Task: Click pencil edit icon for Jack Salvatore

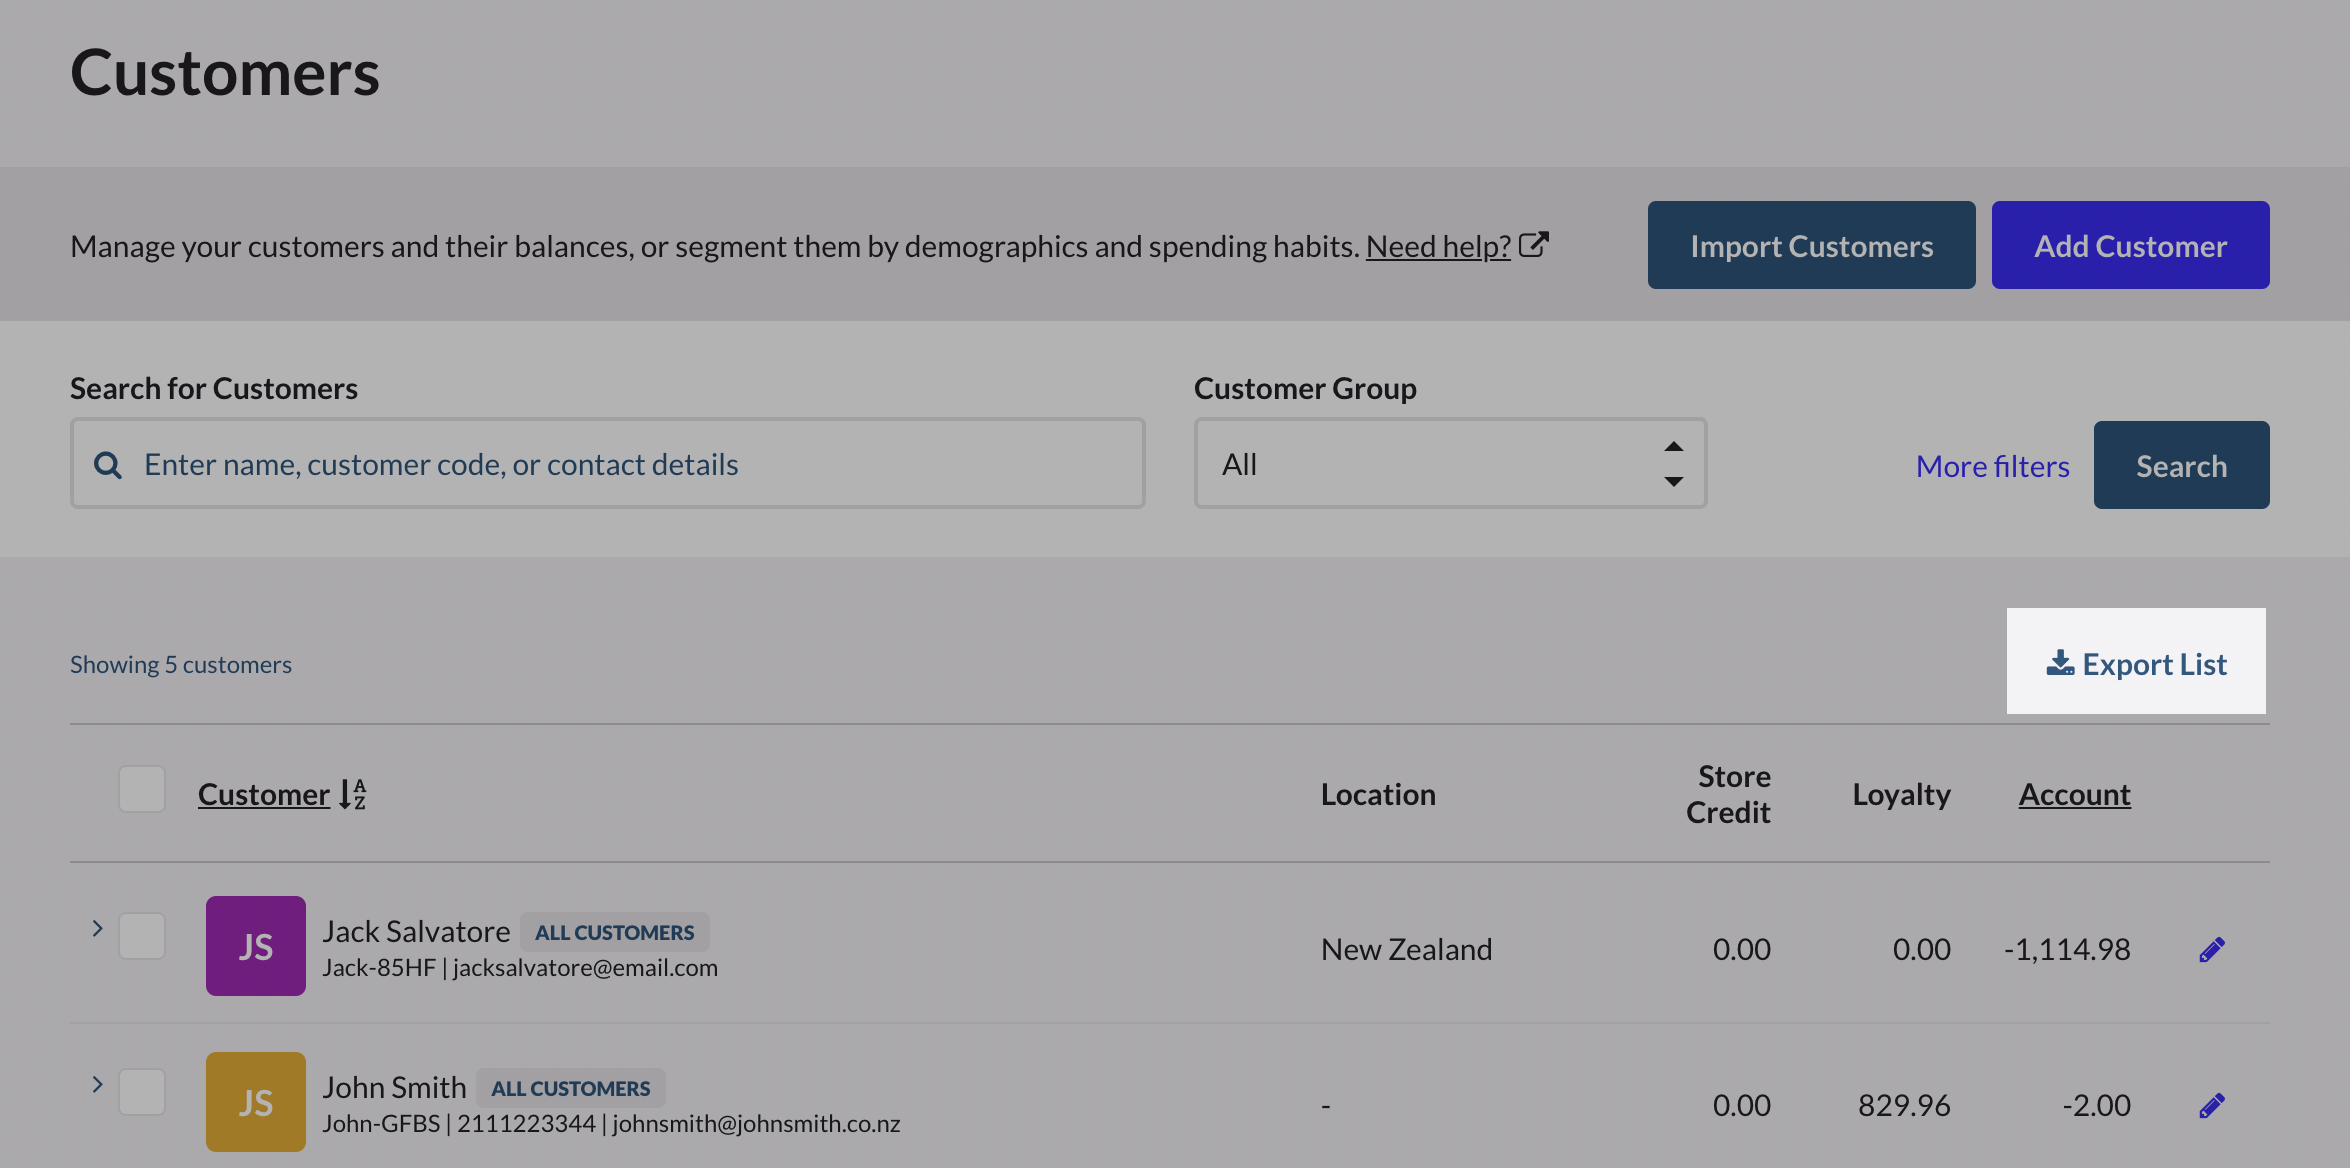Action: pyautogui.click(x=2211, y=949)
